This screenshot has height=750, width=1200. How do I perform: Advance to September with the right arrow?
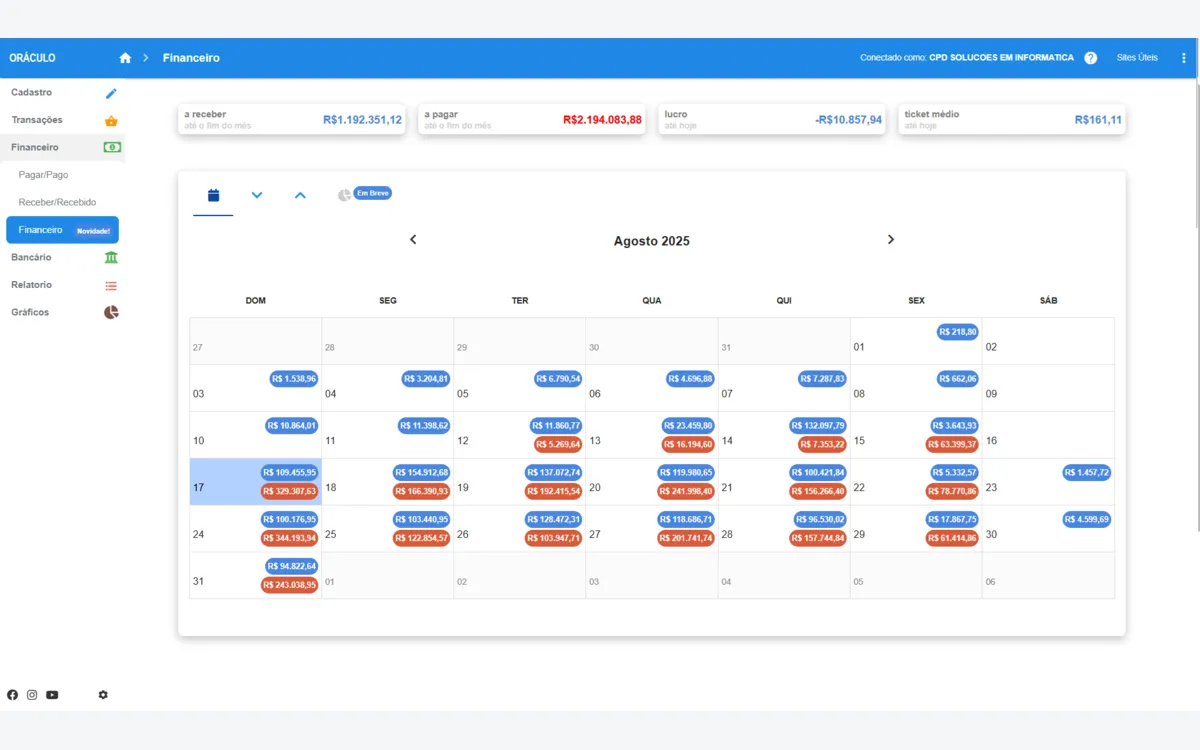(890, 239)
